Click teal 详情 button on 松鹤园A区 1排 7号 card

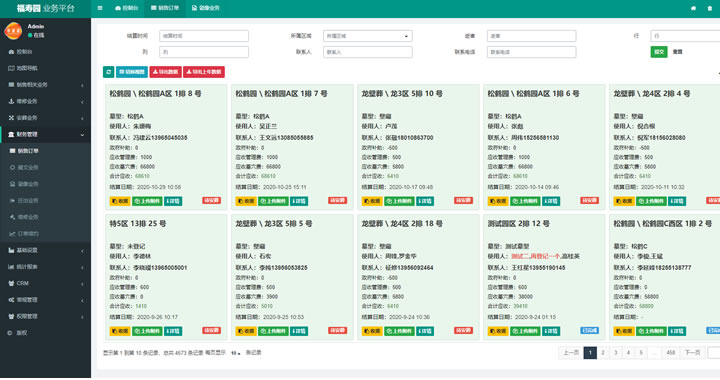pos(299,201)
